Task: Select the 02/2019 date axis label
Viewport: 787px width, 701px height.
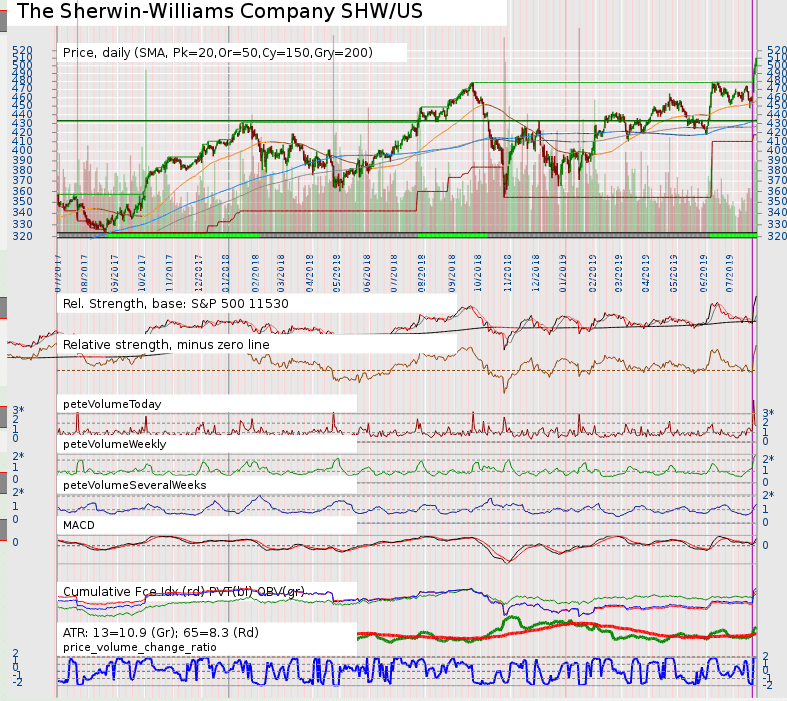Action: (593, 273)
